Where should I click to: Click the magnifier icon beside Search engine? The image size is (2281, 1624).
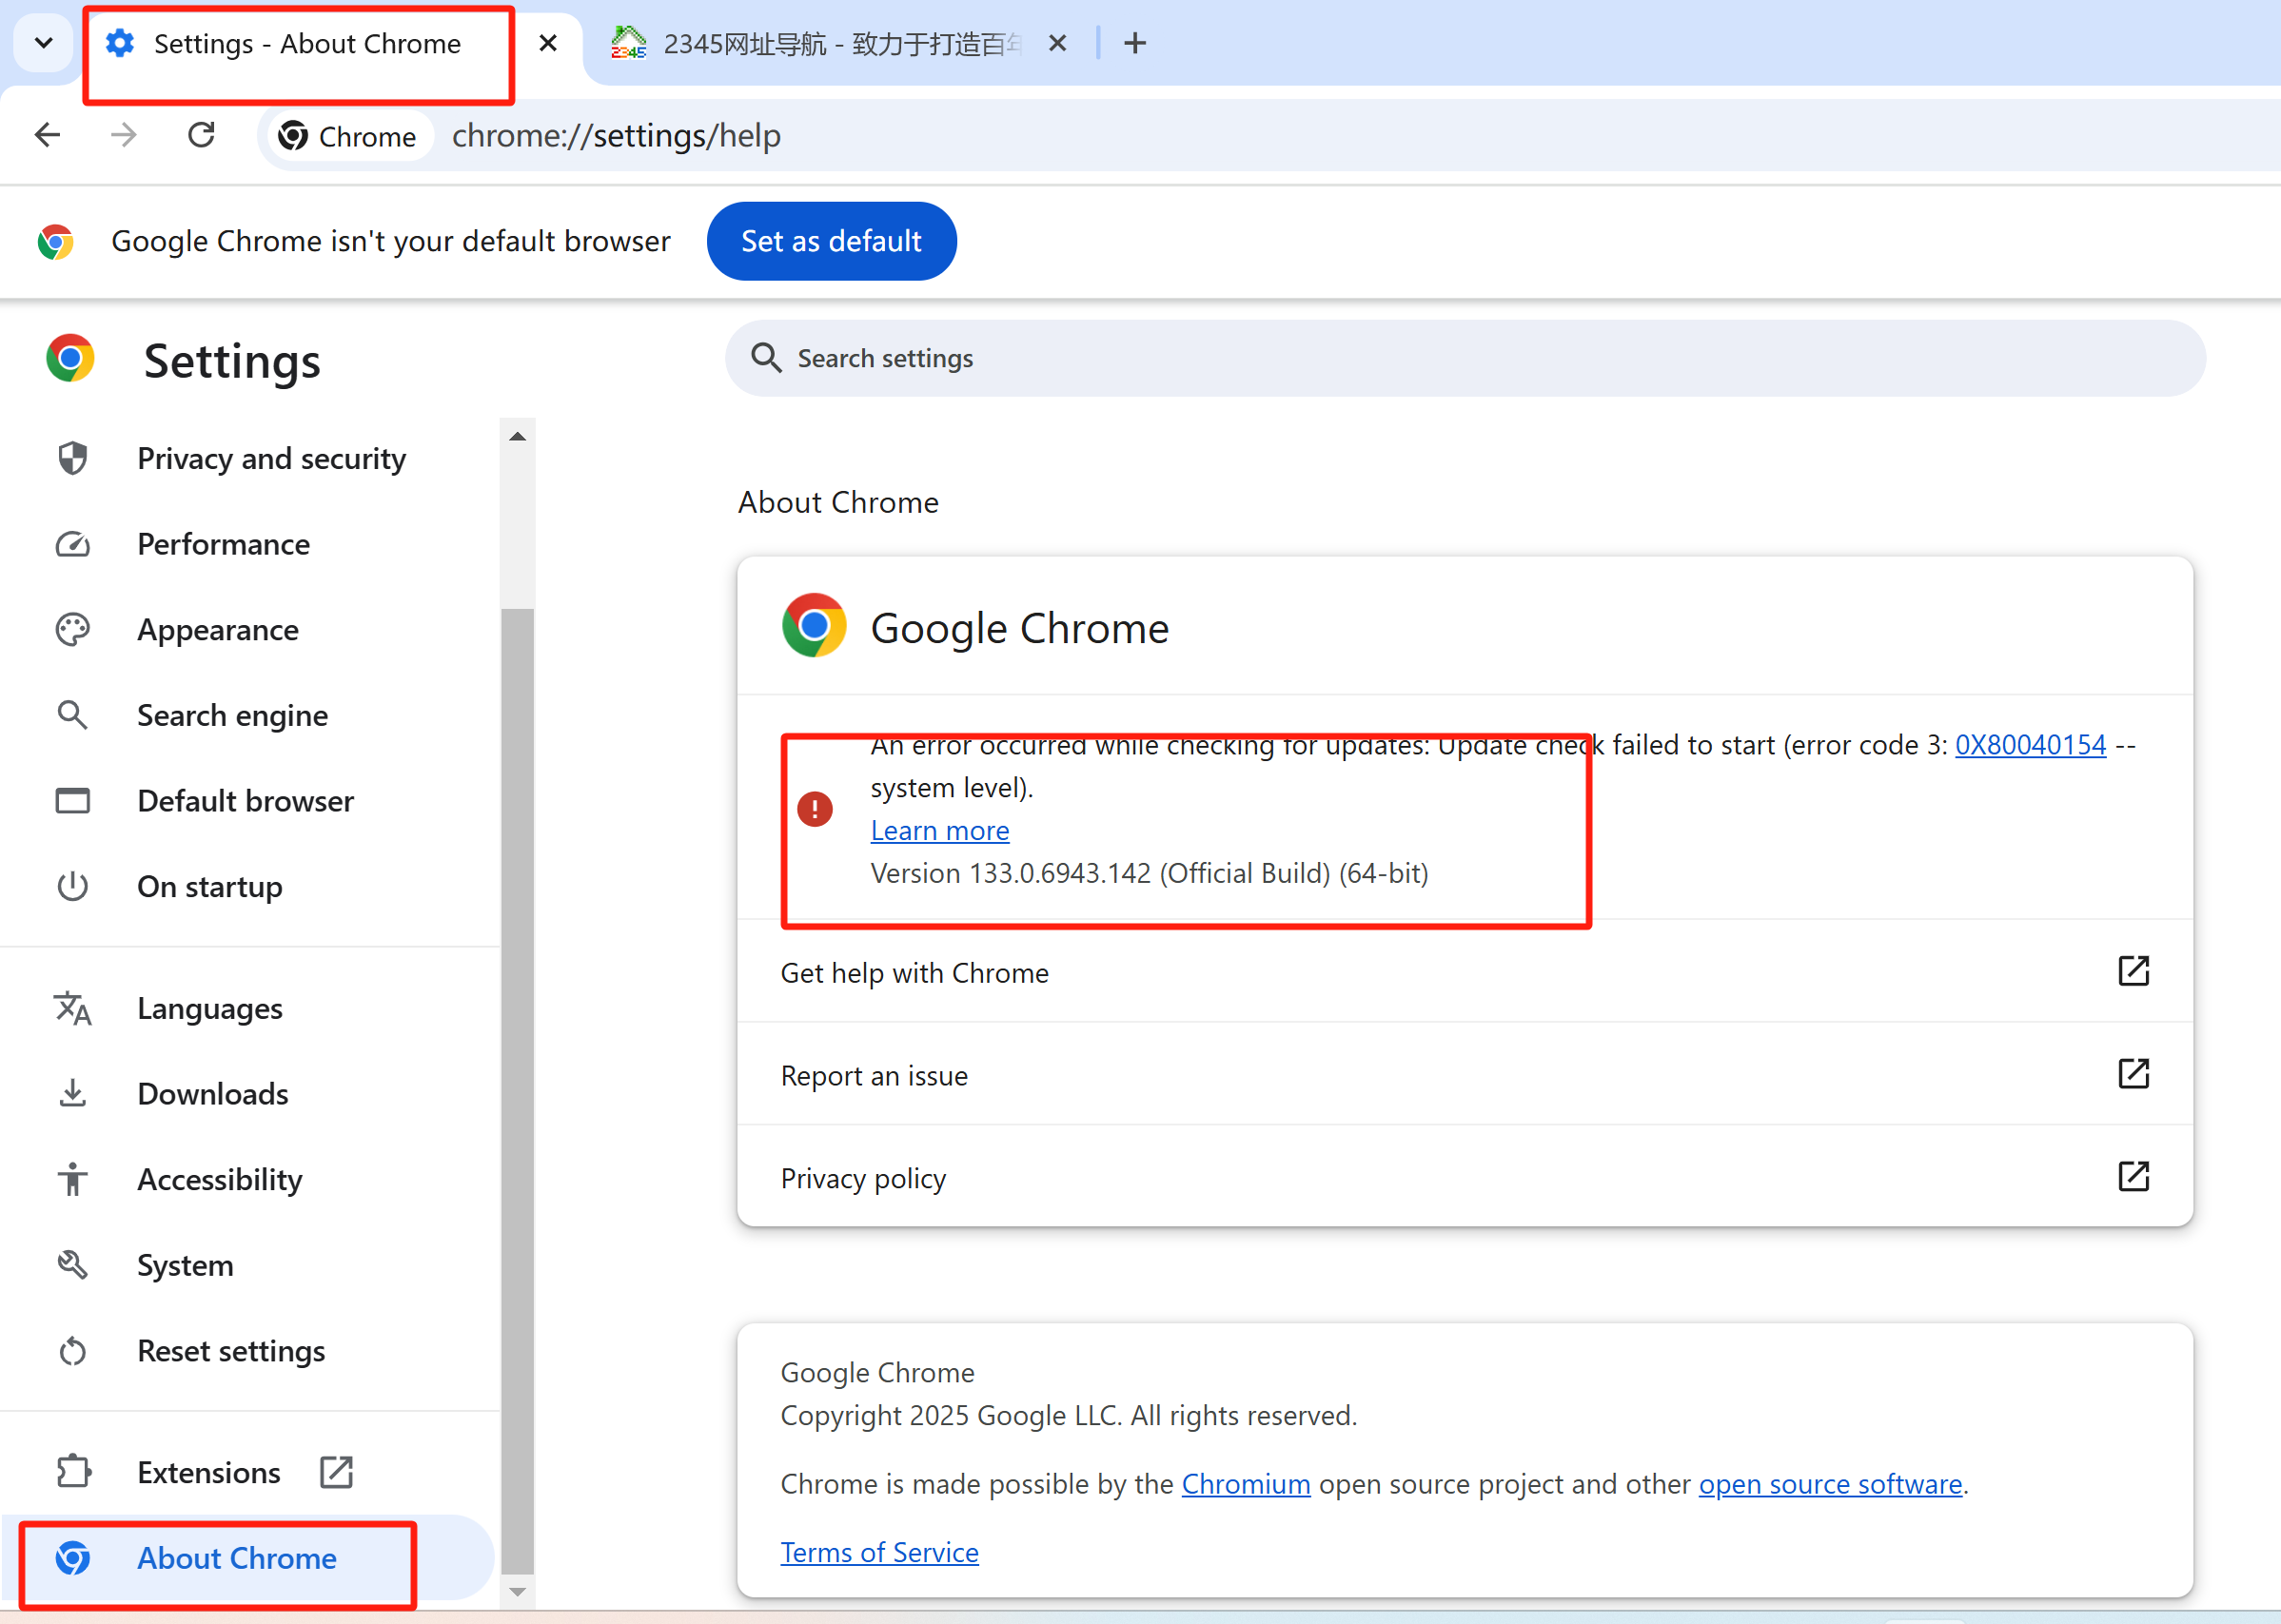click(x=72, y=715)
